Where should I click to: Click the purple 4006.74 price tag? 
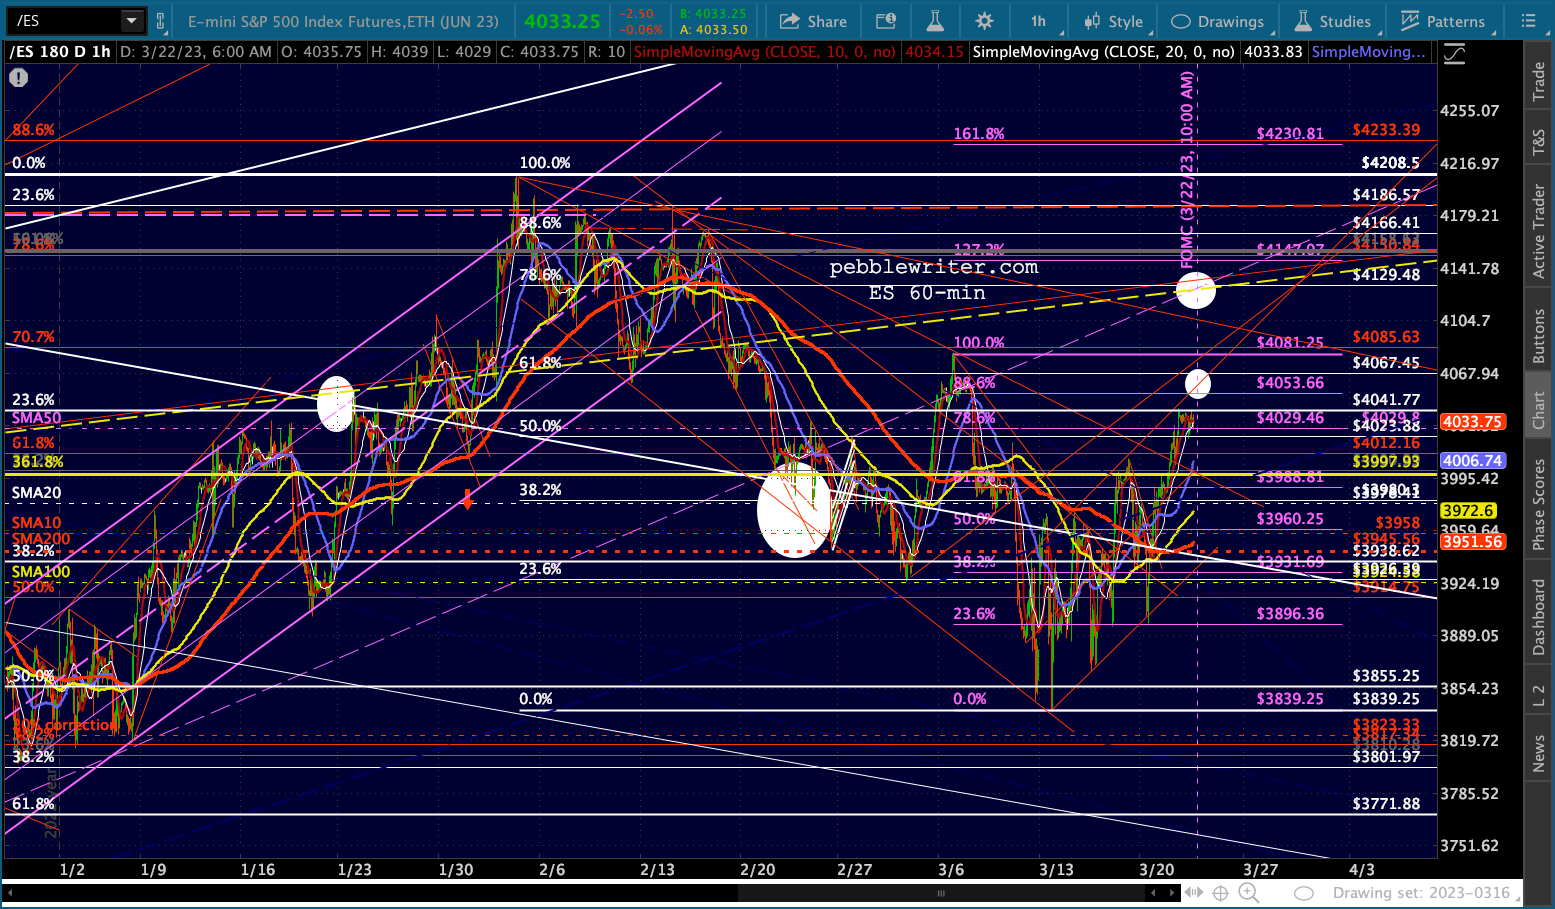1472,461
